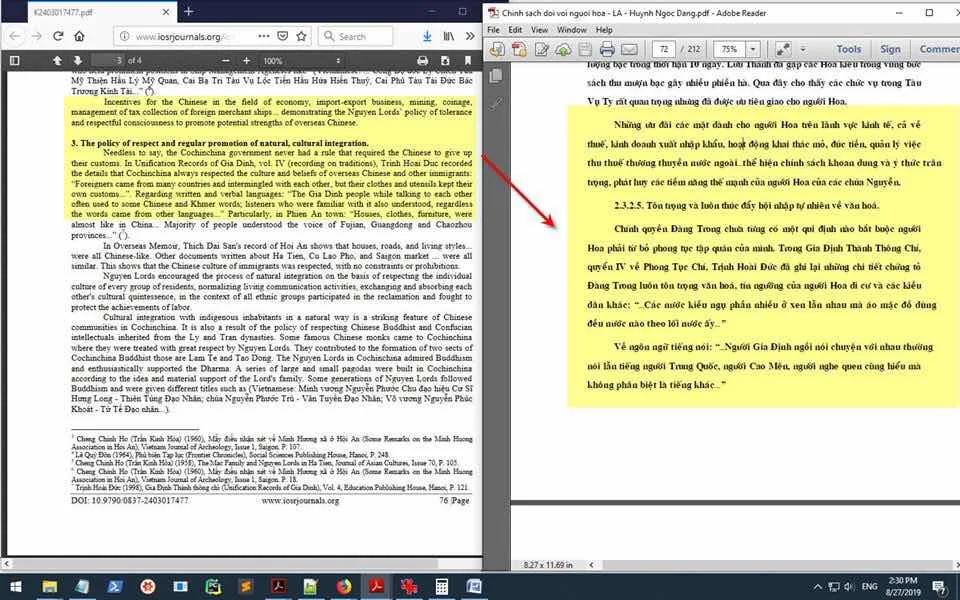This screenshot has height=600, width=960.
Task: Show hidden system tray icons
Action: click(817, 587)
